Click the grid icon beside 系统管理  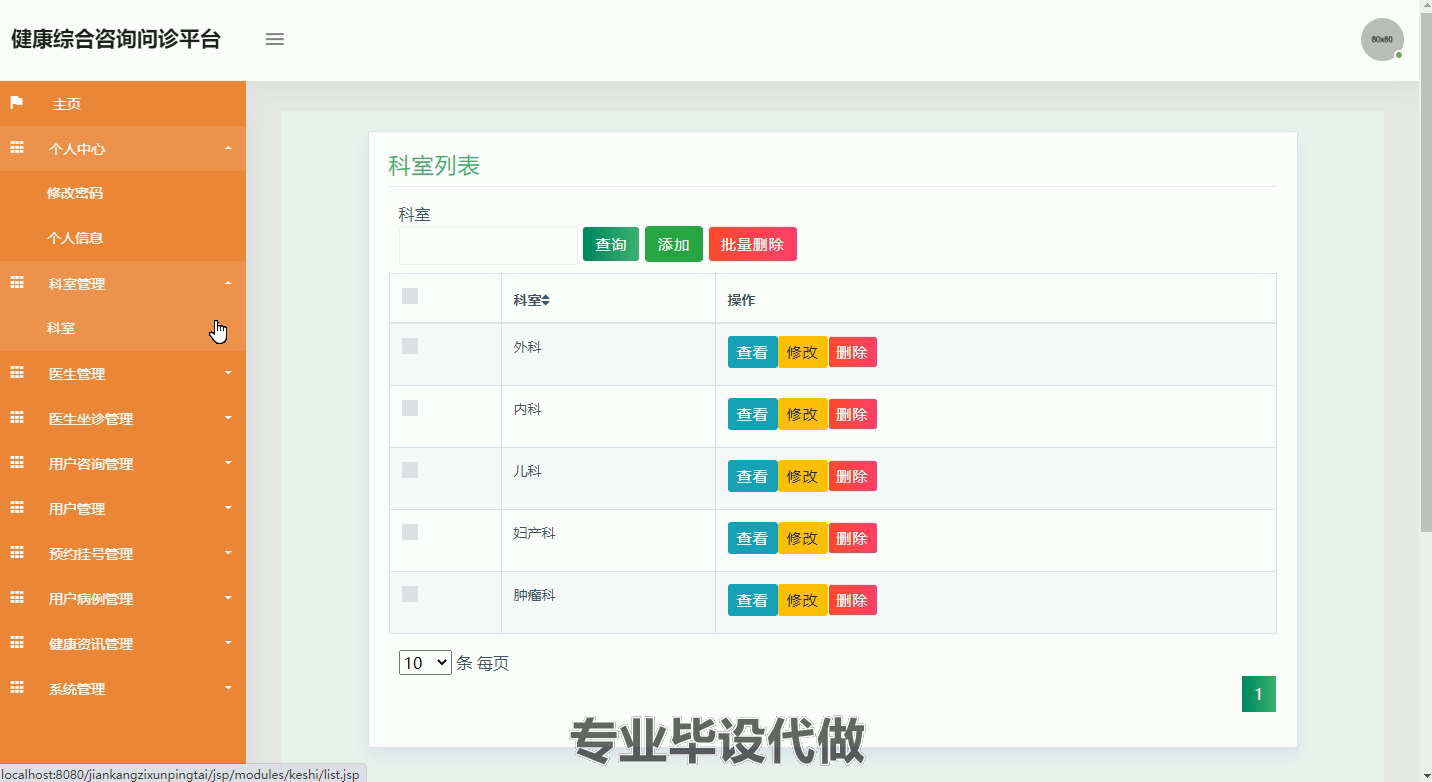point(17,688)
